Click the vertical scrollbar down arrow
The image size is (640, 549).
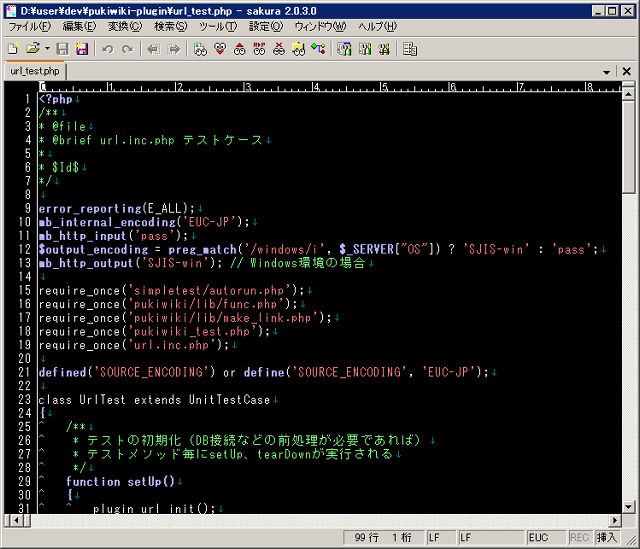(629, 505)
